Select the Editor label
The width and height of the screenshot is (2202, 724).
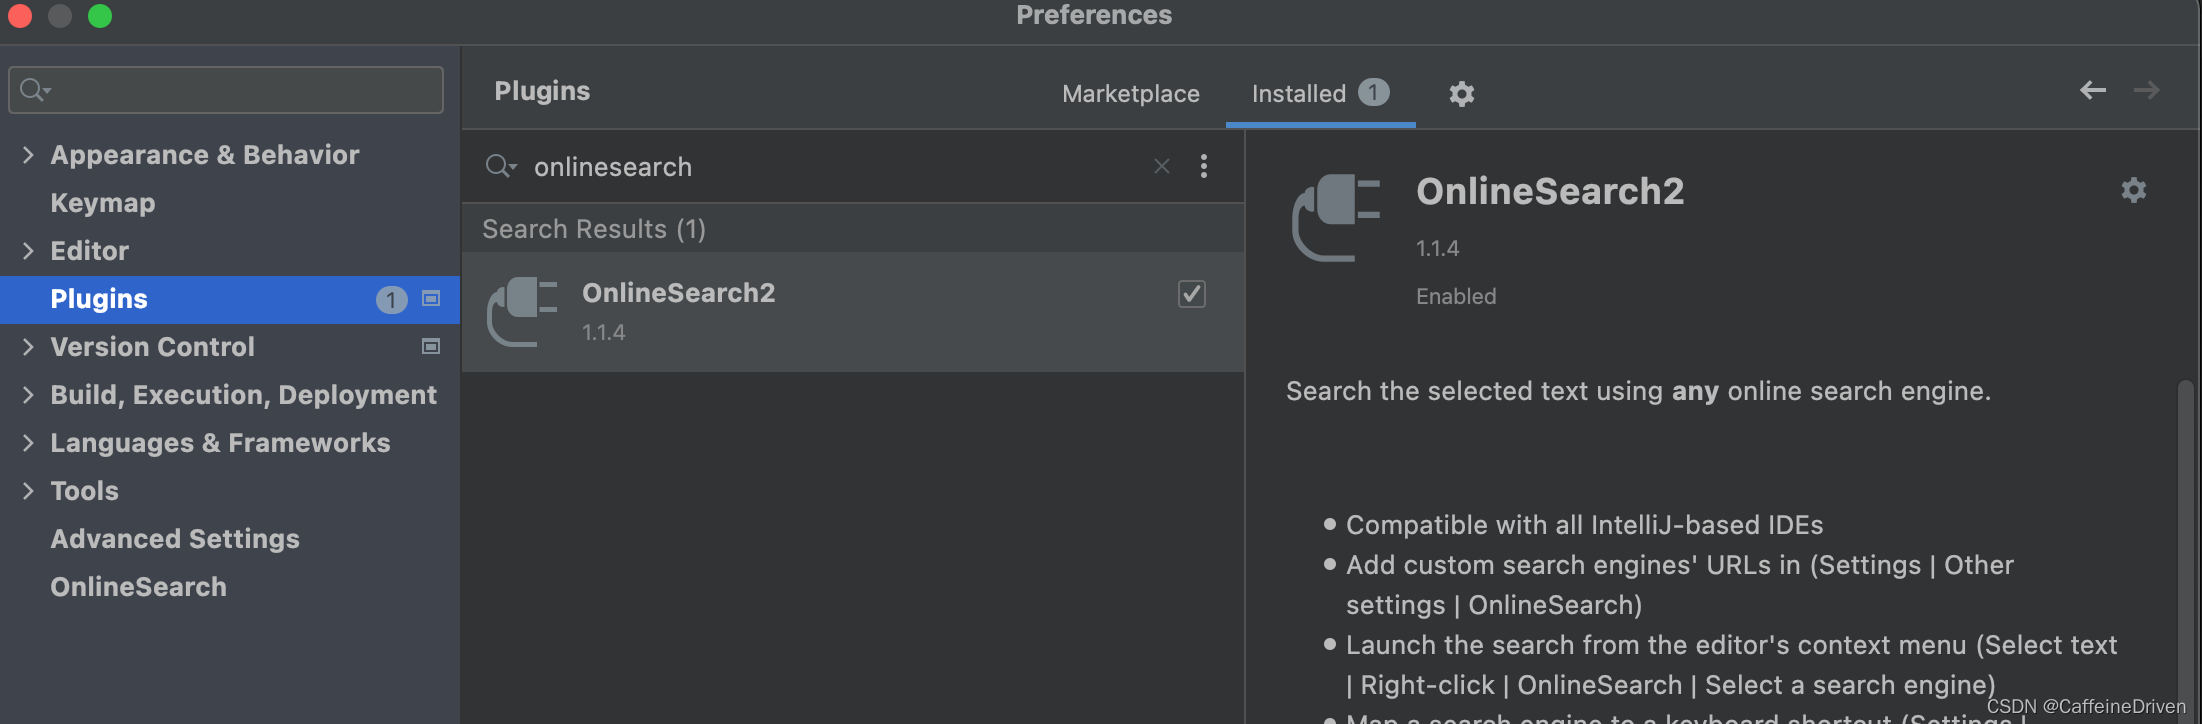(x=90, y=251)
